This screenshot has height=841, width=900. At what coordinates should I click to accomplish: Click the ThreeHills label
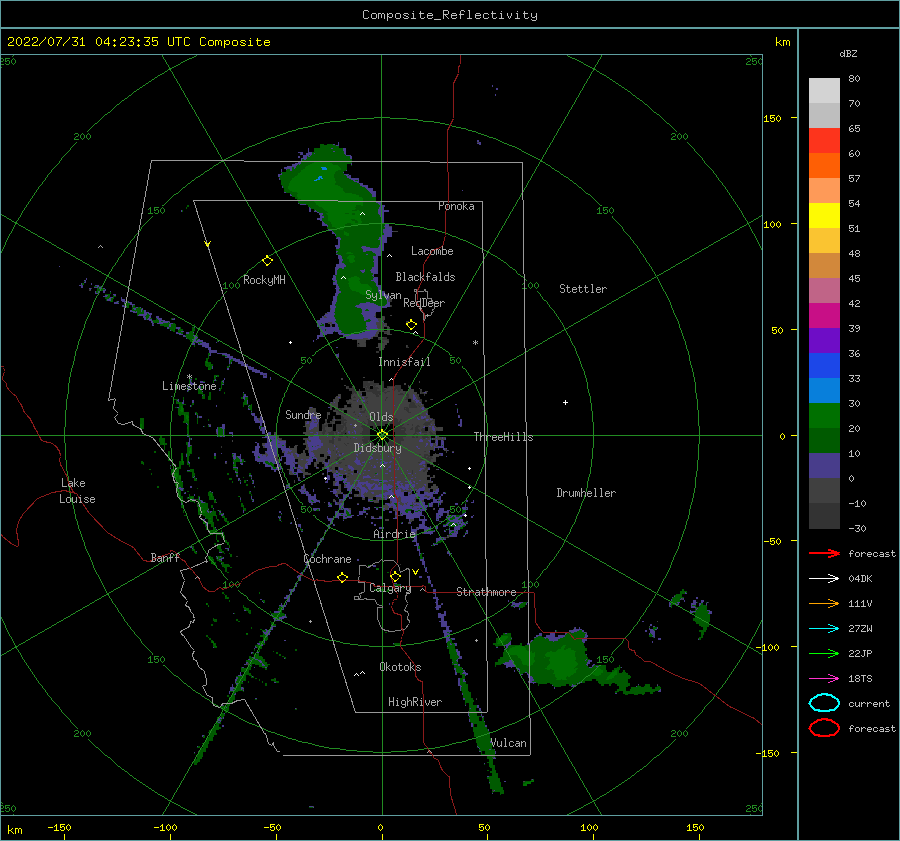point(503,437)
